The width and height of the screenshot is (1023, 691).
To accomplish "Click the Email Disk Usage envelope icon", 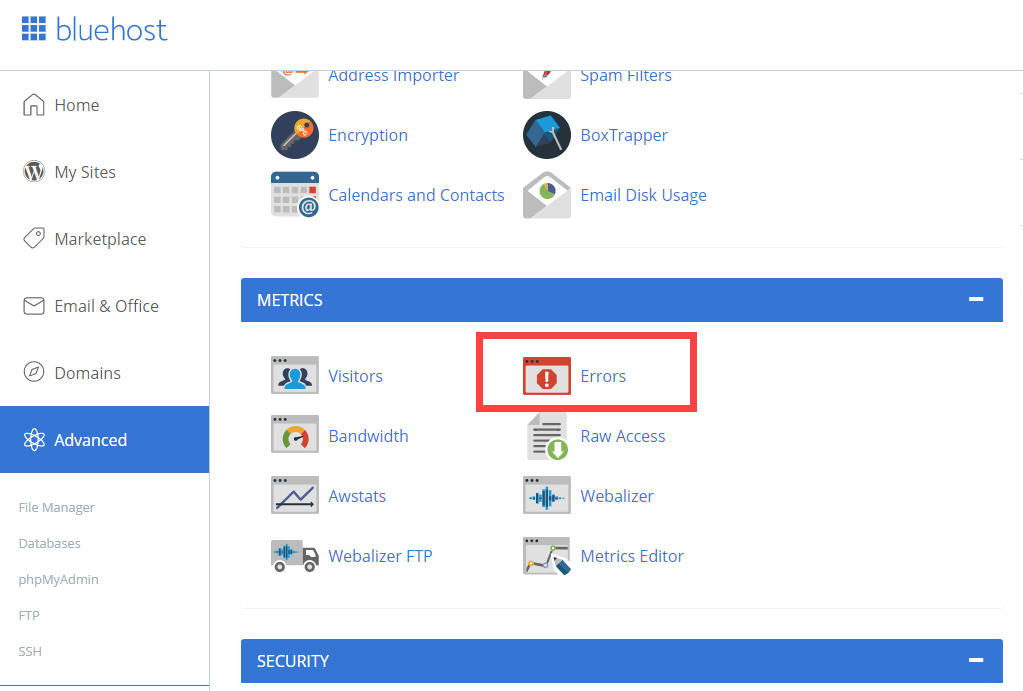I will (x=547, y=194).
